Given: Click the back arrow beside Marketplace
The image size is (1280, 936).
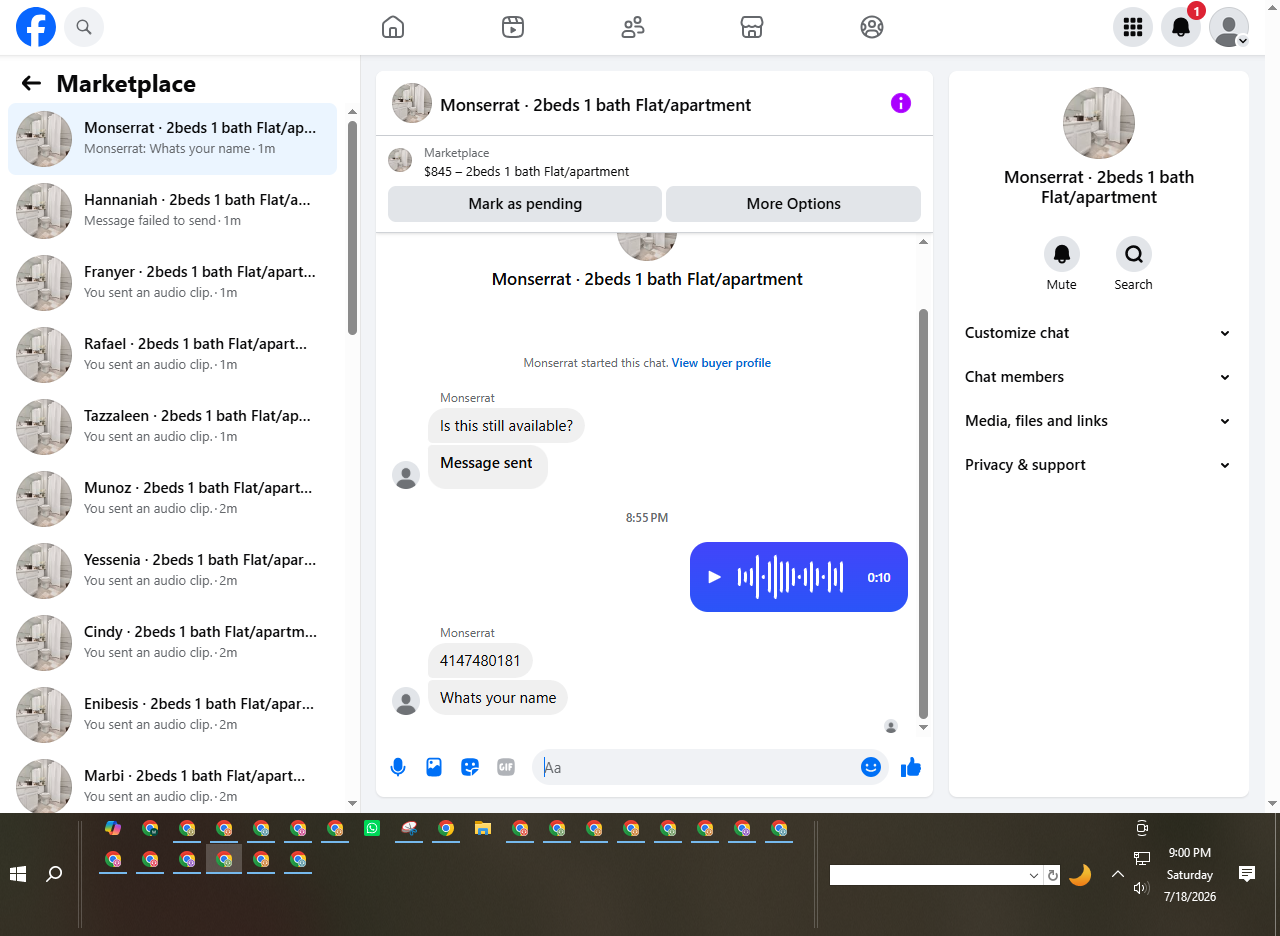Looking at the screenshot, I should (x=31, y=84).
